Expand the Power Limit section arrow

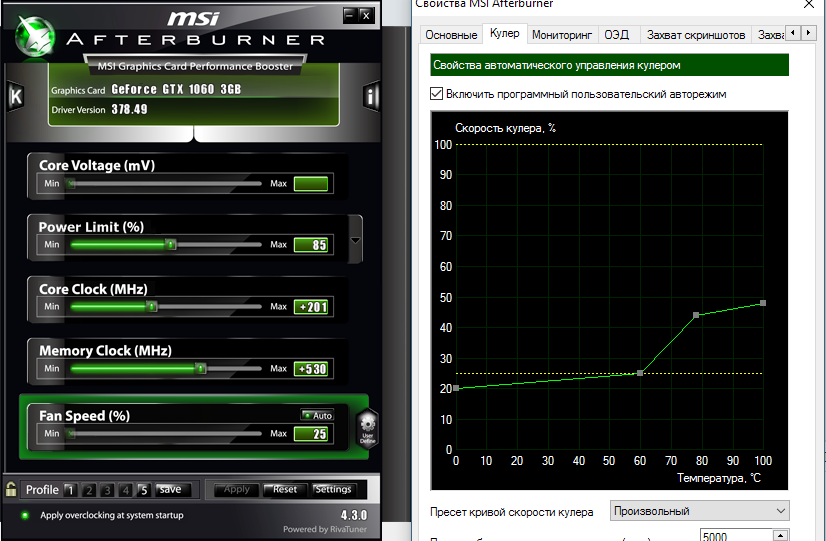[356, 240]
